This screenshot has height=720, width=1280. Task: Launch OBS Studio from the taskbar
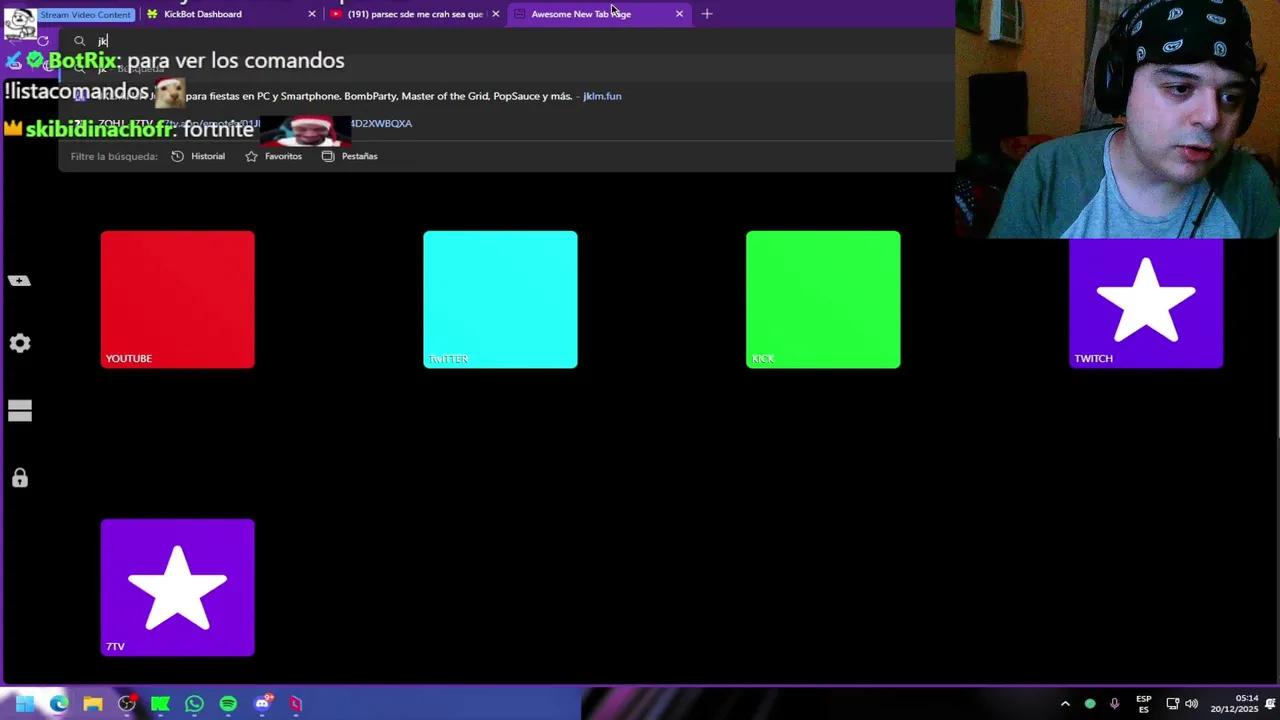pyautogui.click(x=126, y=703)
